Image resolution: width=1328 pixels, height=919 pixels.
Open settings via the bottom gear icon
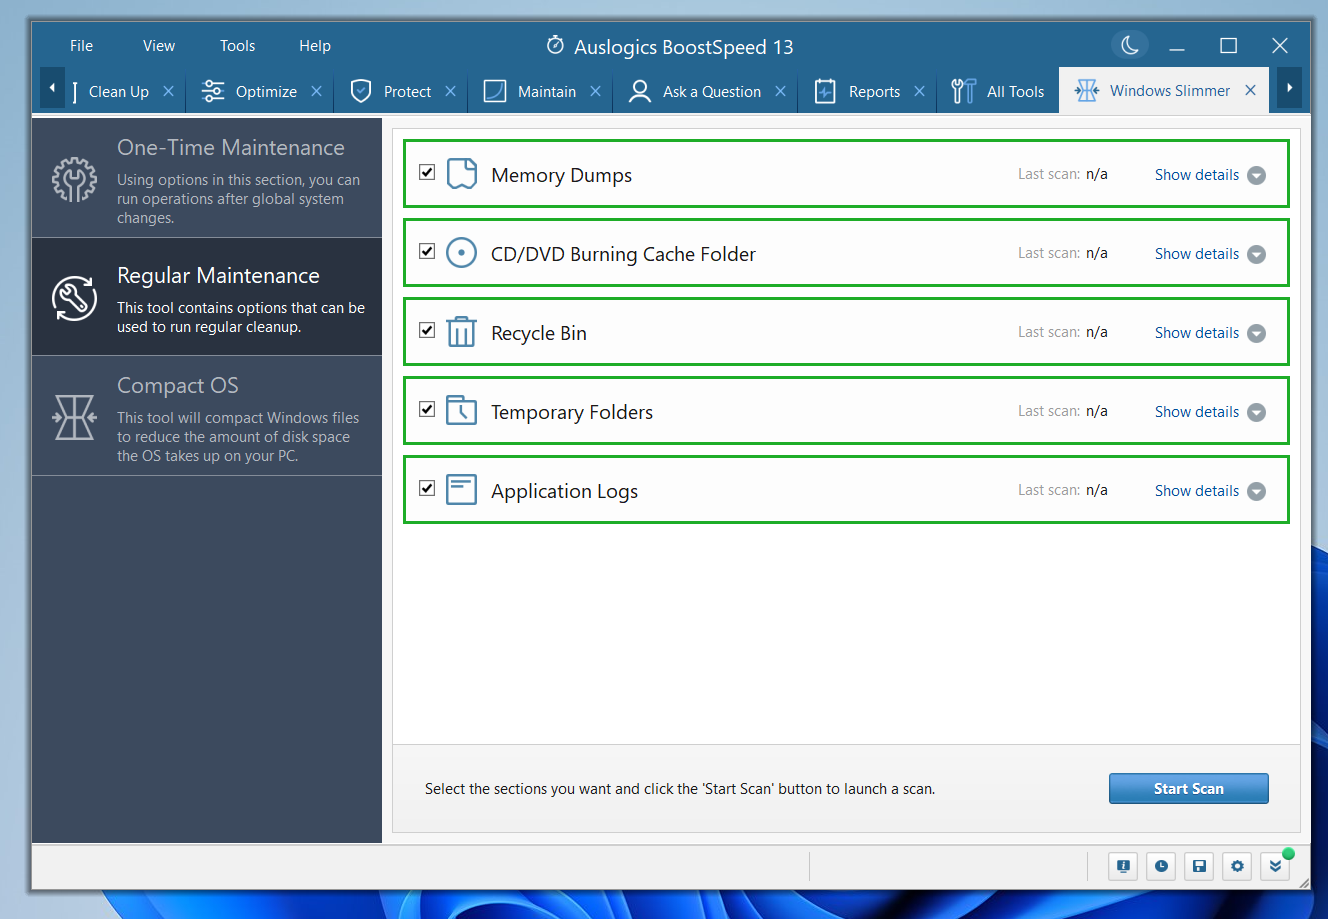[x=1237, y=866]
